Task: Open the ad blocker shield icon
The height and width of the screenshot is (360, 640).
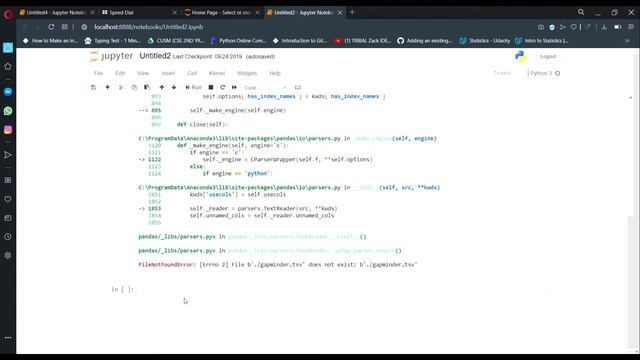Action: [x=552, y=27]
